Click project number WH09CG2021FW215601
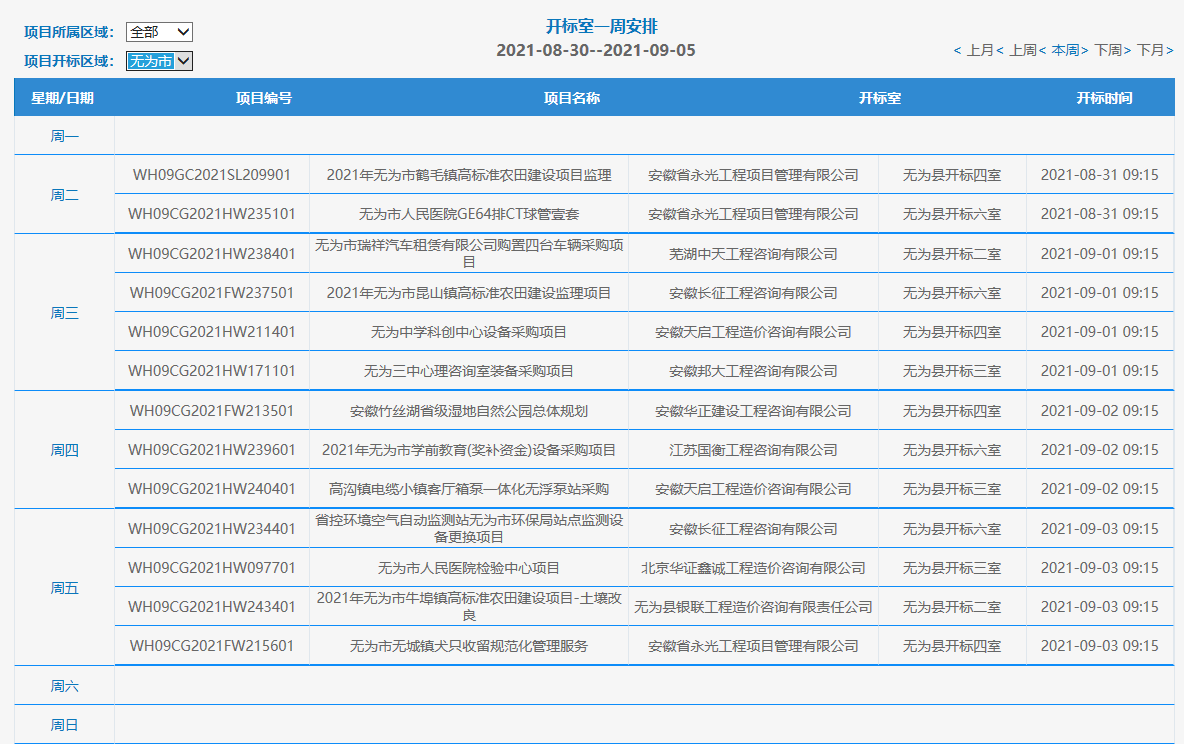Viewport: 1184px width, 744px height. click(211, 646)
